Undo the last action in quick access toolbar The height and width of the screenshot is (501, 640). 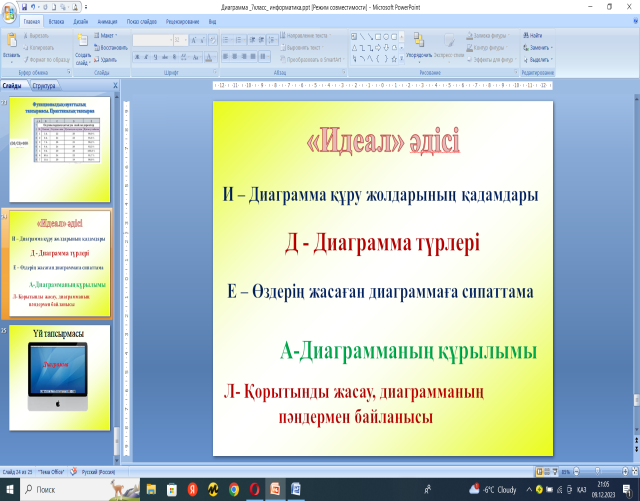tap(33, 7)
